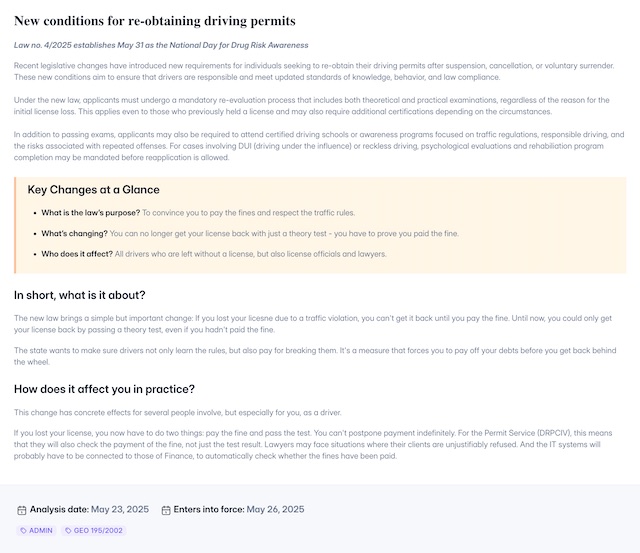Click the calendar icon beside Analysis date
The height and width of the screenshot is (553, 640).
[21, 510]
